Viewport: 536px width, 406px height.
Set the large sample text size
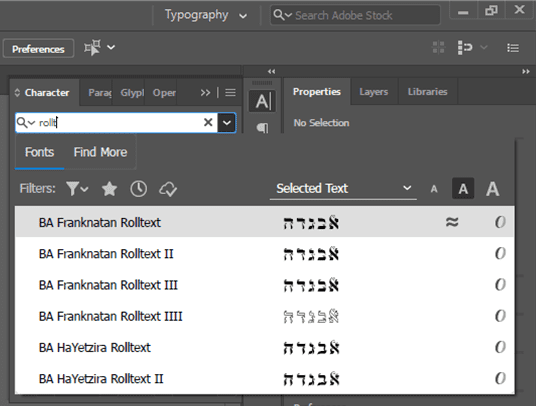[493, 189]
